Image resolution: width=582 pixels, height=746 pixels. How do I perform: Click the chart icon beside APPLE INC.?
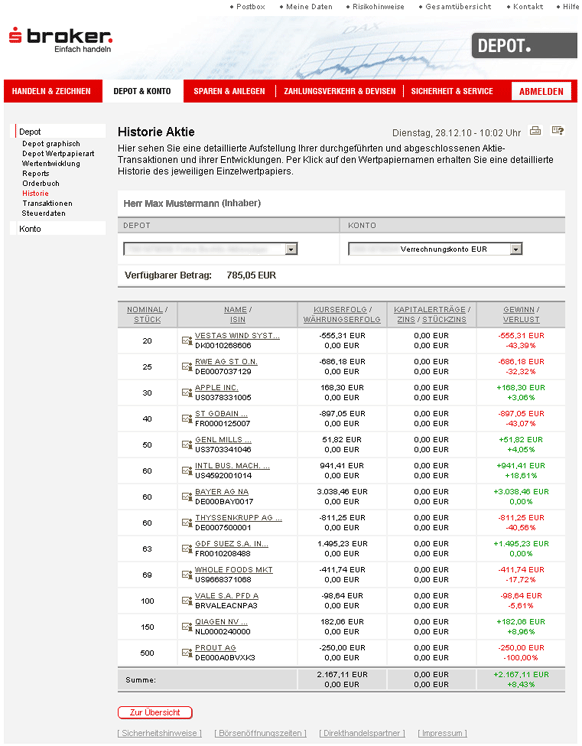187,393
